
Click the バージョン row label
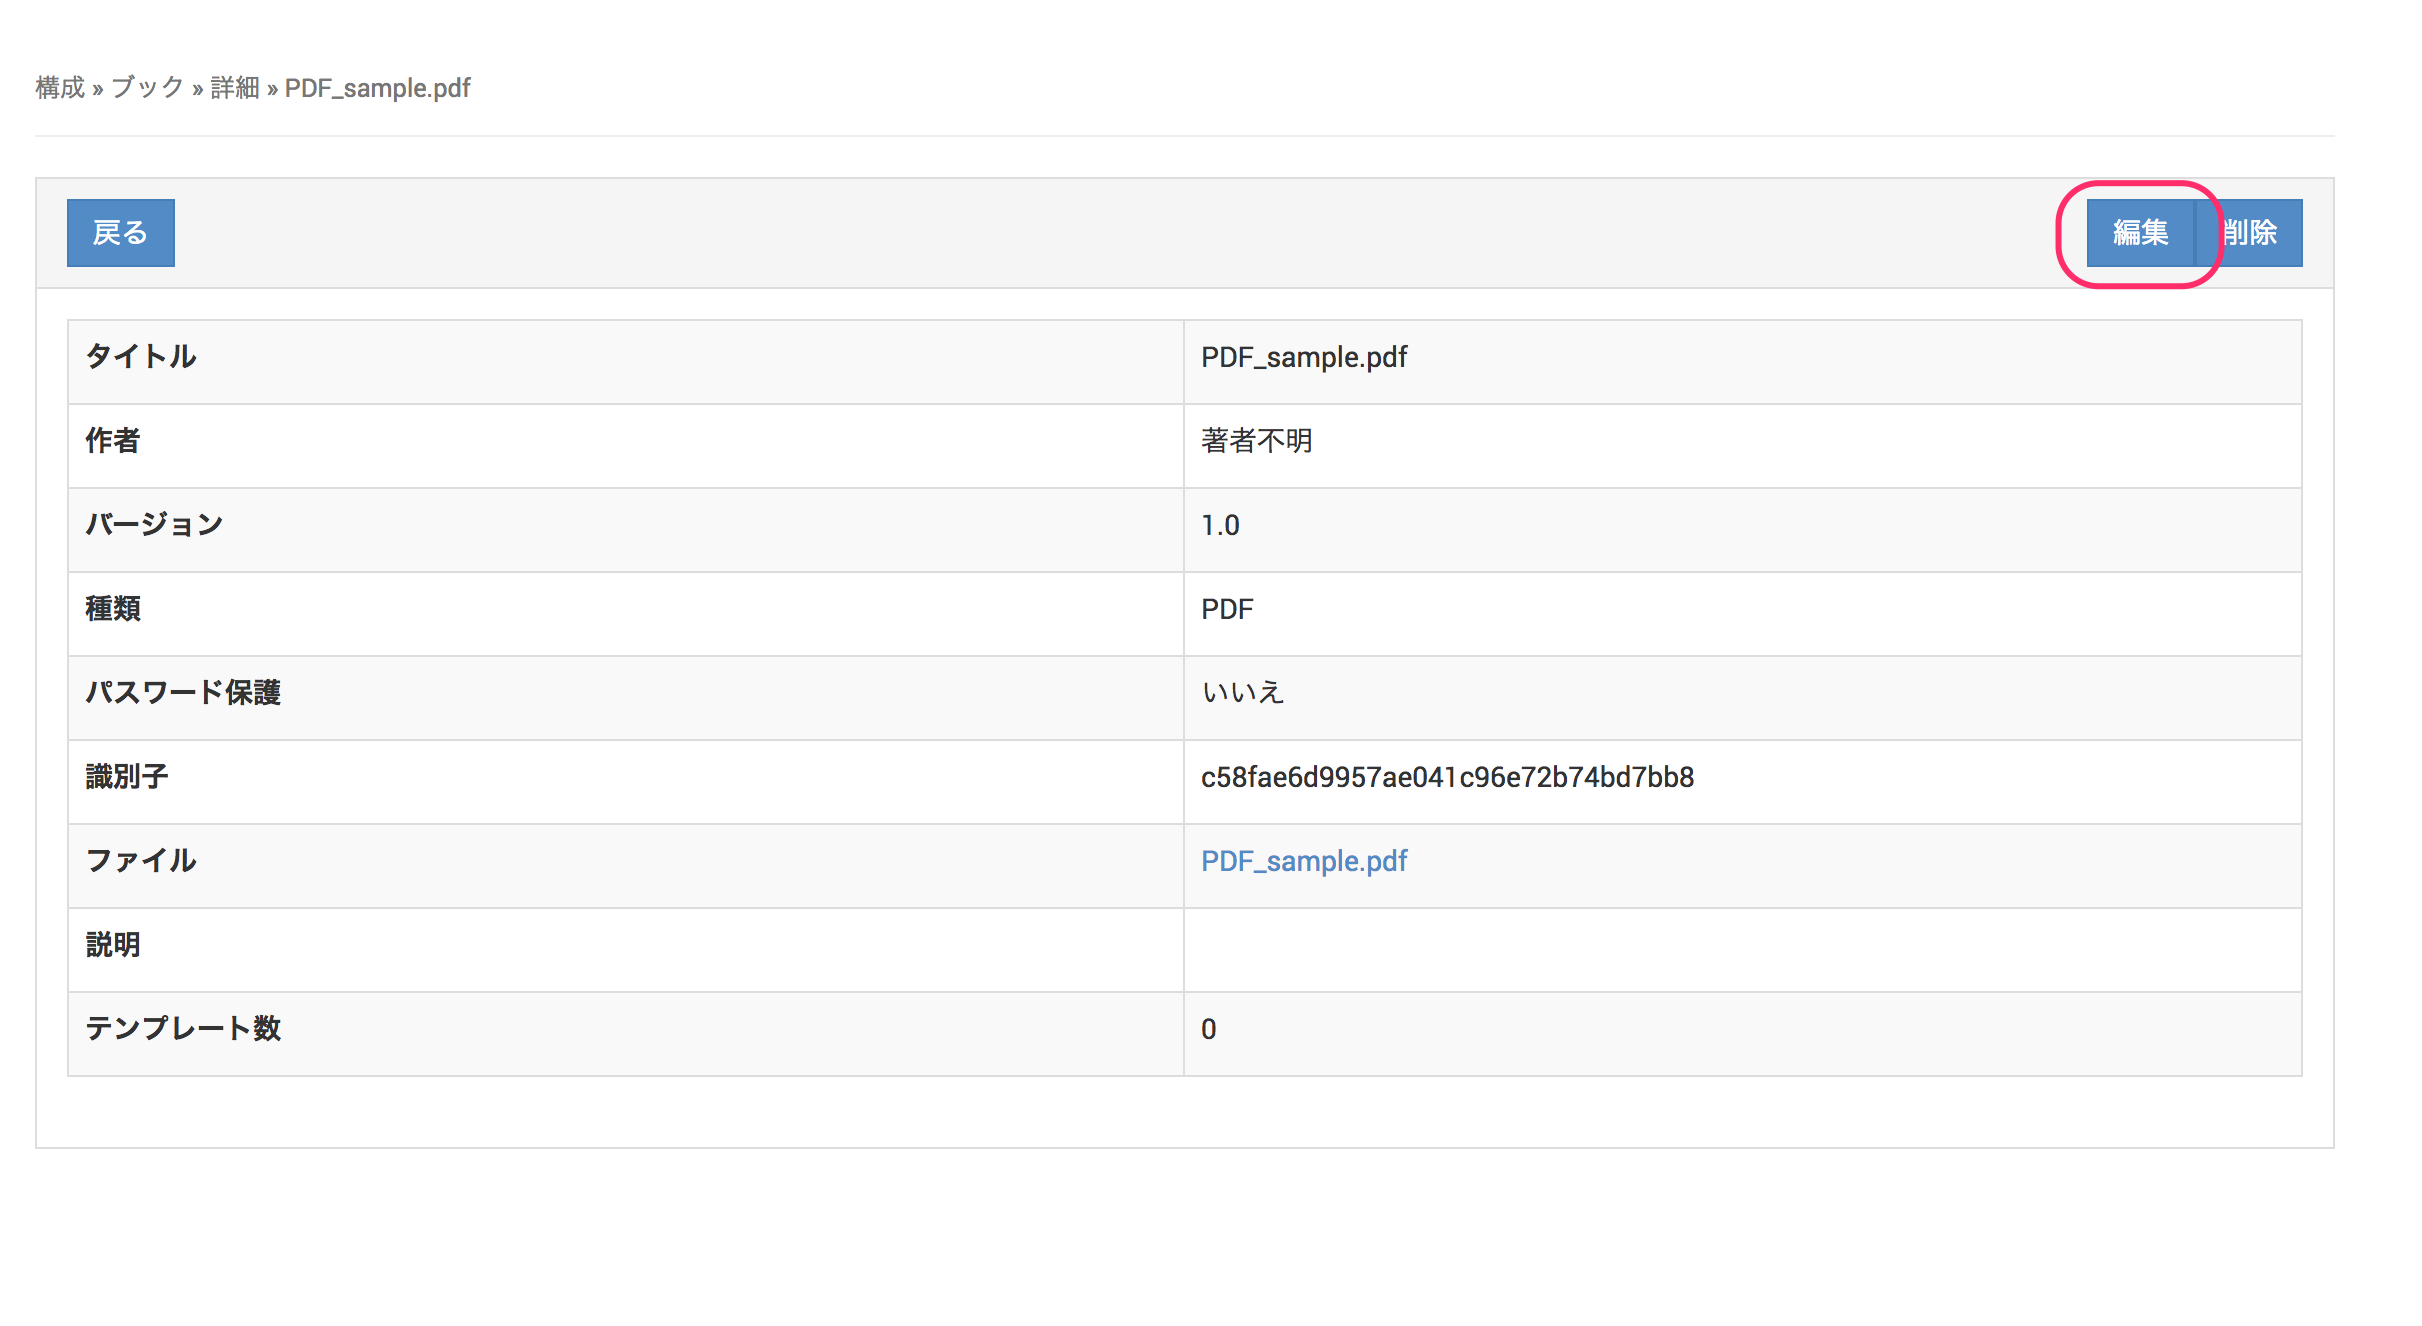pyautogui.click(x=154, y=525)
